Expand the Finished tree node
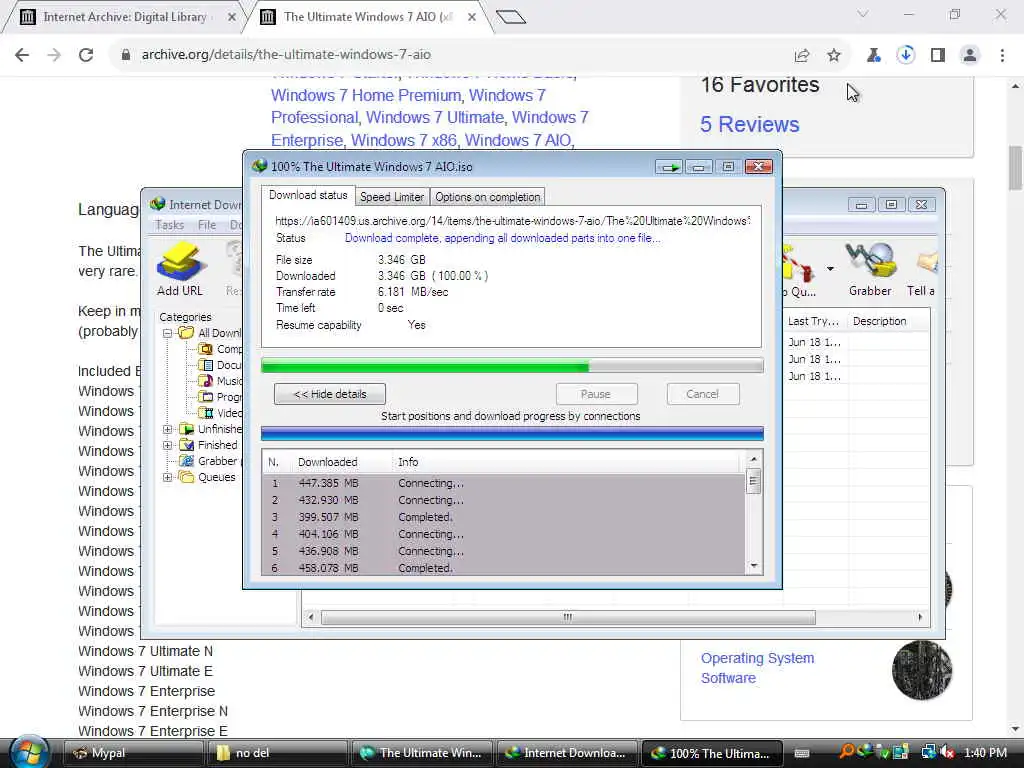This screenshot has height=768, width=1024. [167, 445]
